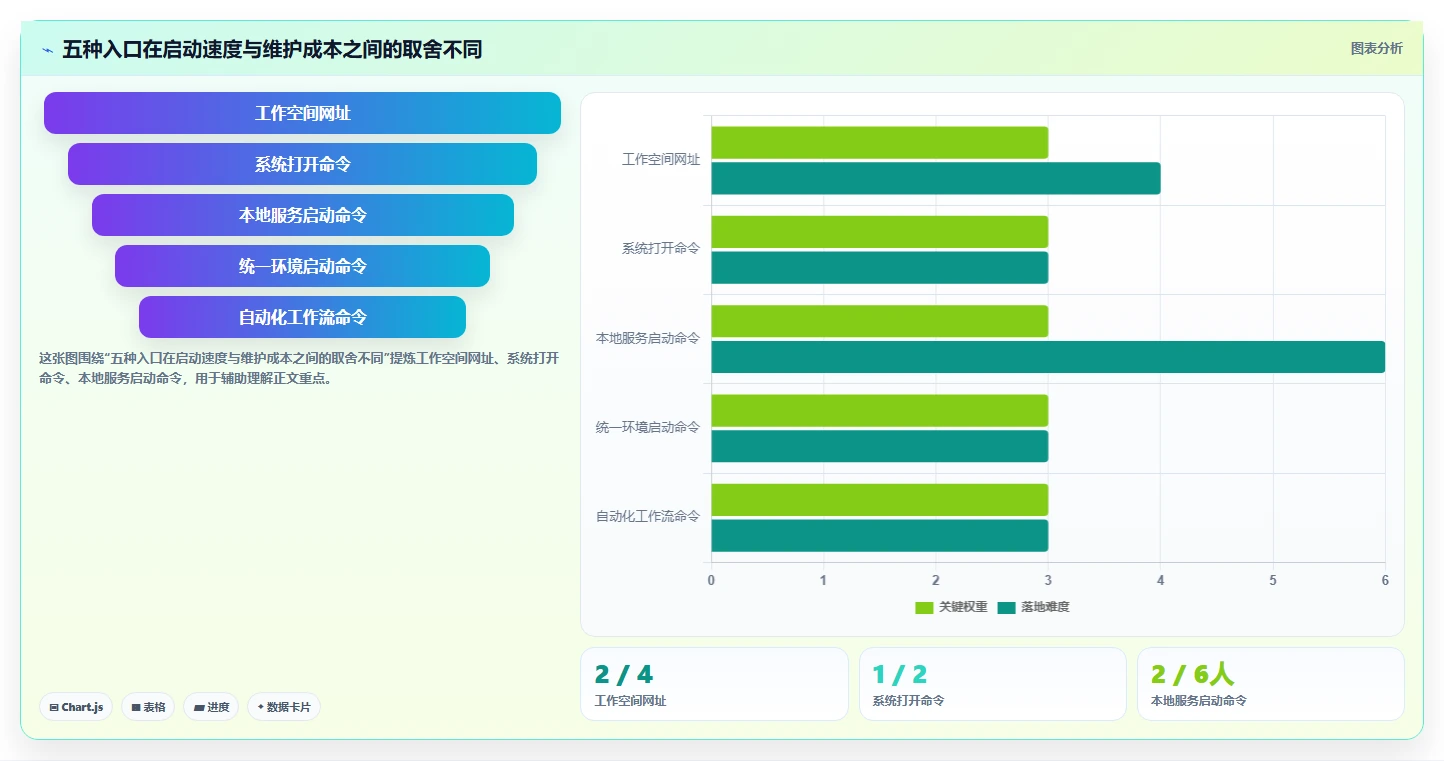1444x761 pixels.
Task: Select the 自动化工作流命令 funnel bar
Action: [x=302, y=317]
